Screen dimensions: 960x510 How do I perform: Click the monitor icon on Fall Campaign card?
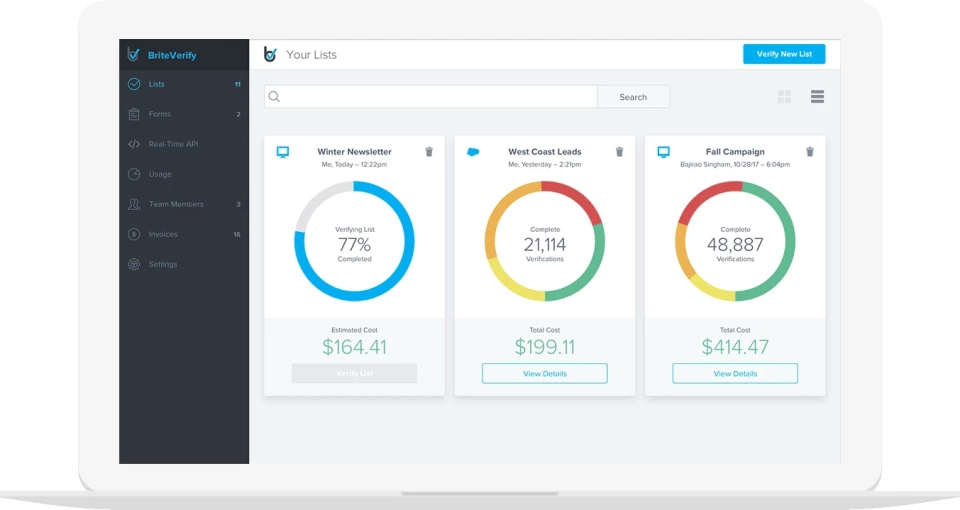click(663, 152)
